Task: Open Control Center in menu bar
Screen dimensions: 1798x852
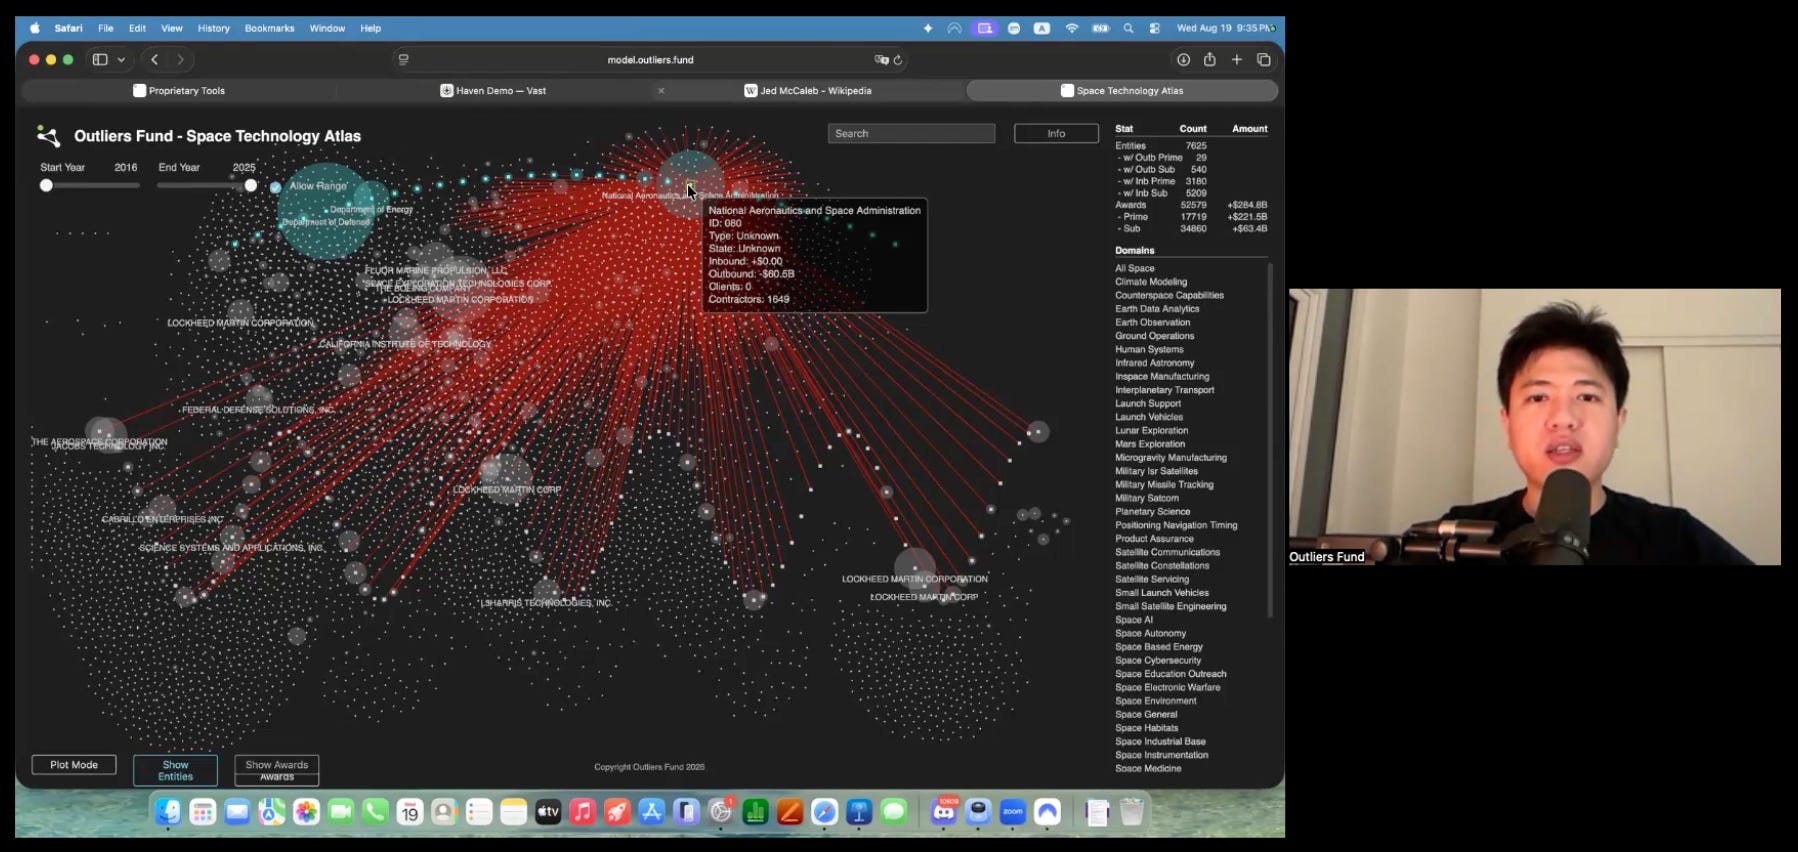Action: (1154, 28)
